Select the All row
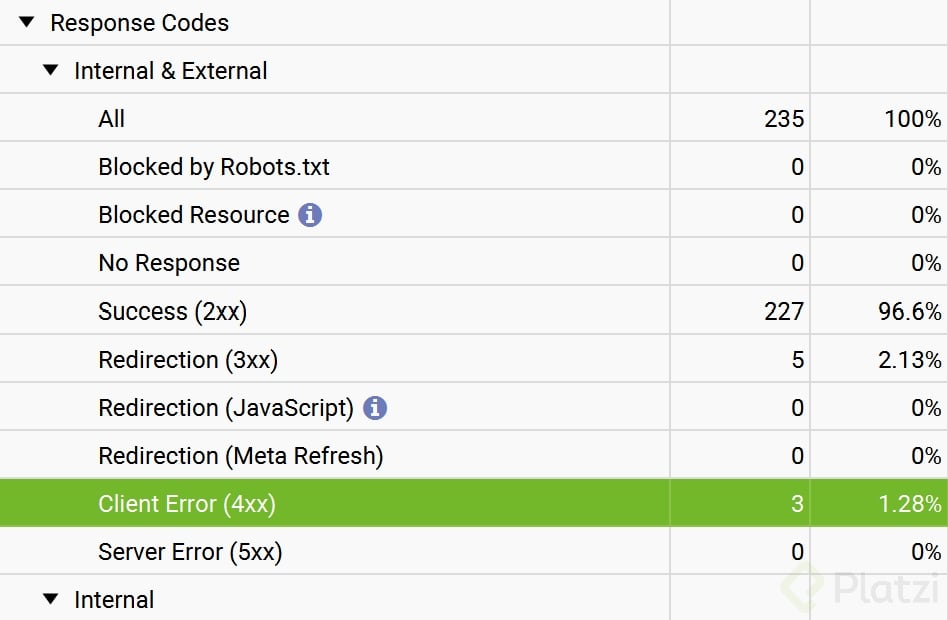This screenshot has width=948, height=620. [x=112, y=119]
